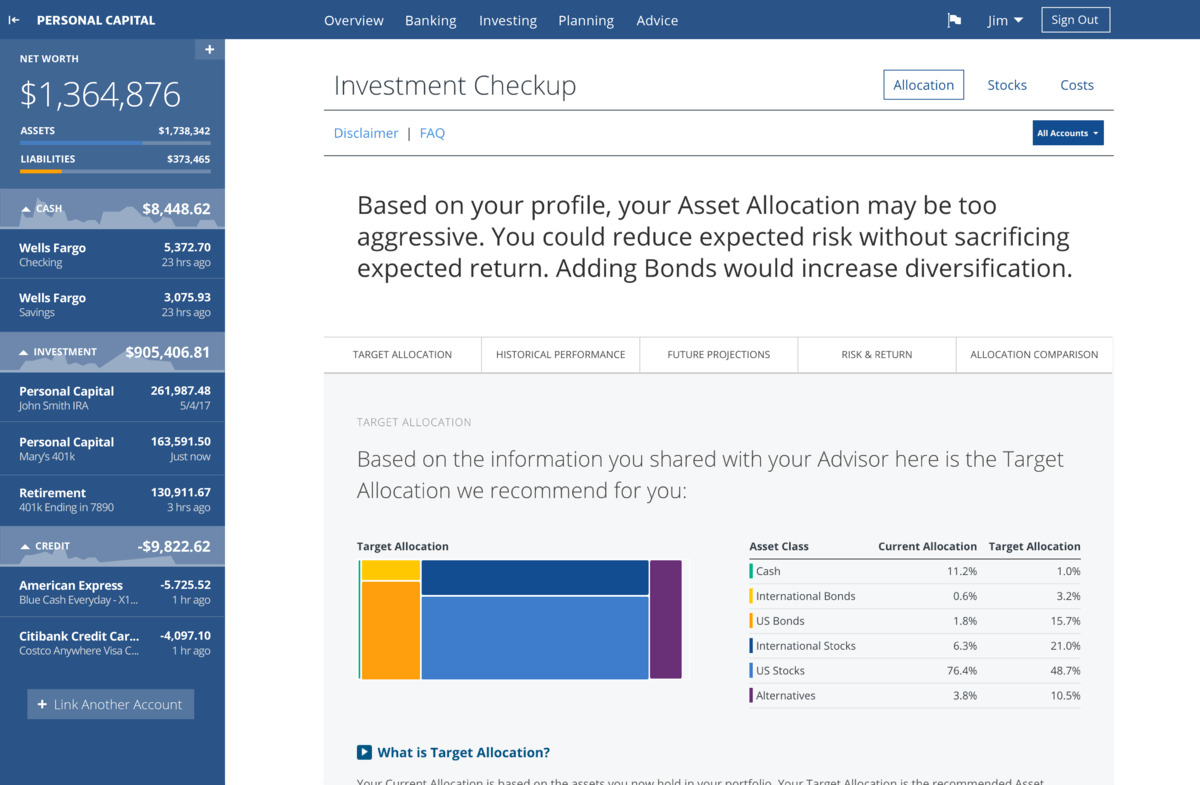Viewport: 1200px width, 785px height.
Task: Click the orange US Bonds chart block
Action: 390,631
